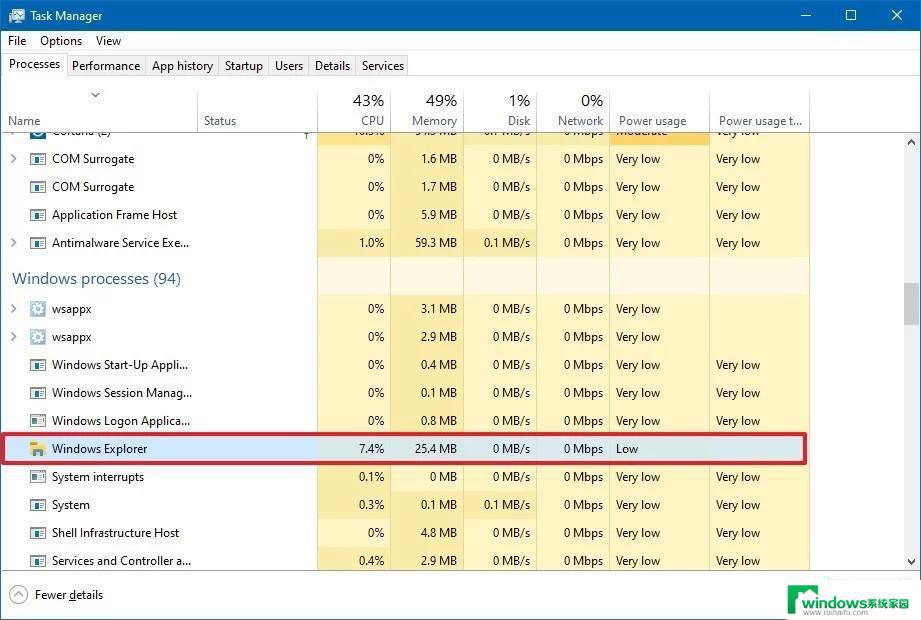The height and width of the screenshot is (620, 921).
Task: Switch to the Users tab
Action: 289,66
